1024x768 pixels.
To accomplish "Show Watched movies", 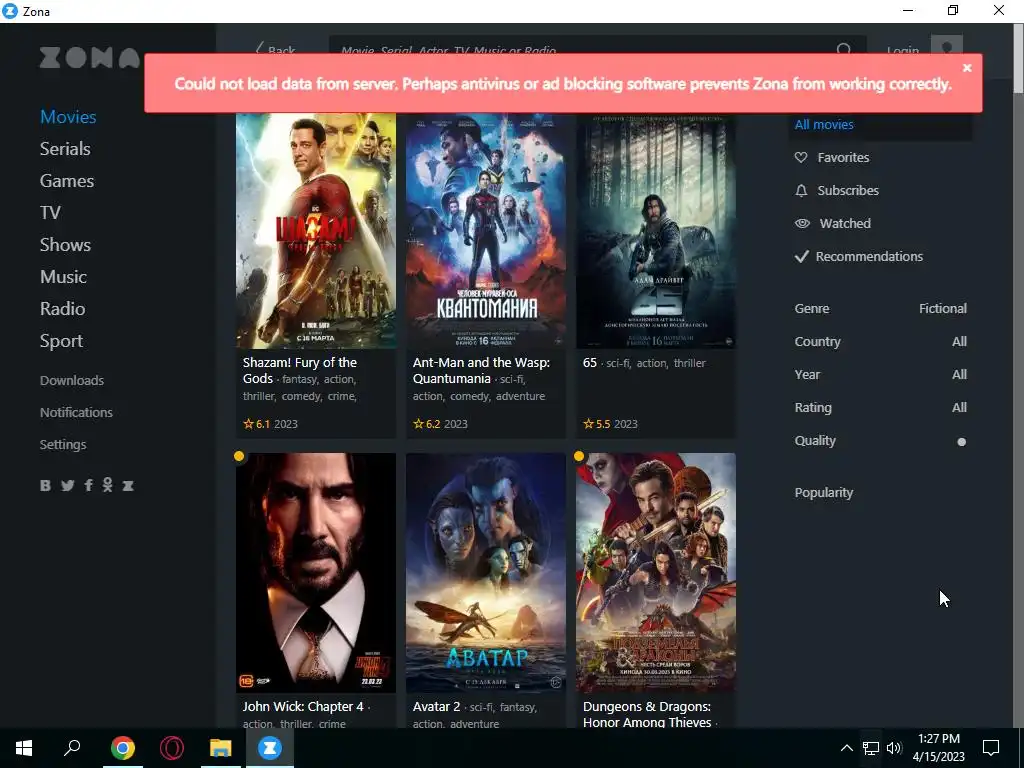I will (845, 223).
